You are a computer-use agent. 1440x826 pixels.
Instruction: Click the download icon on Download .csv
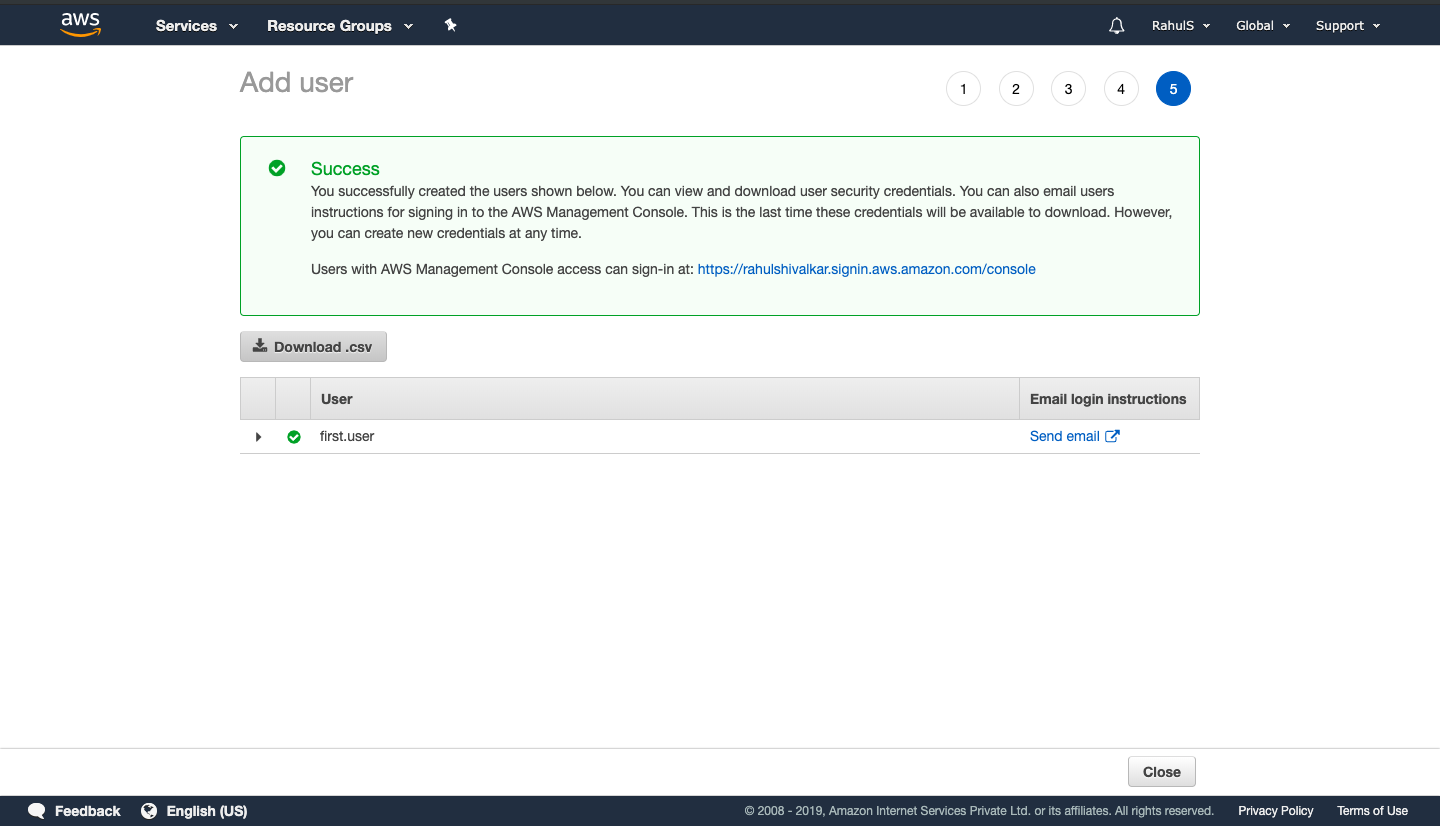click(x=259, y=346)
